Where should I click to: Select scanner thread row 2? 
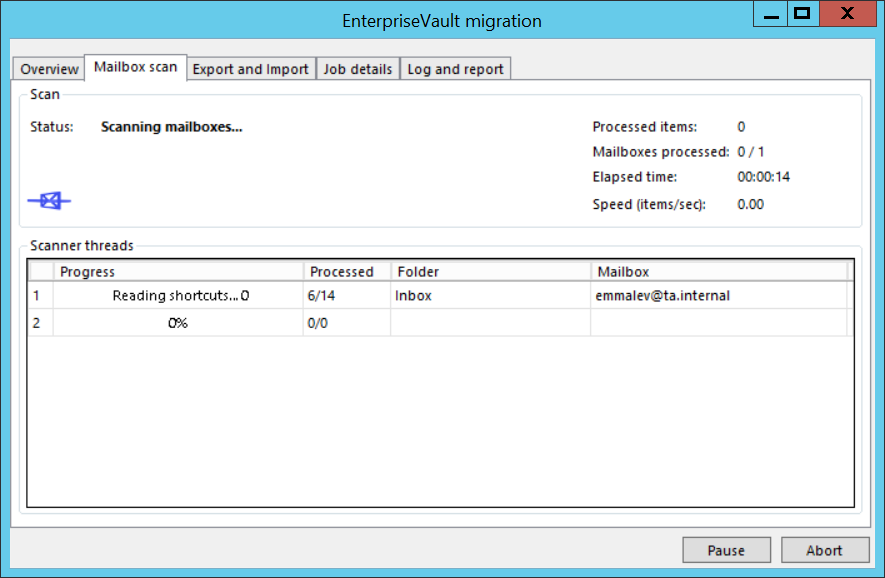[x=40, y=323]
